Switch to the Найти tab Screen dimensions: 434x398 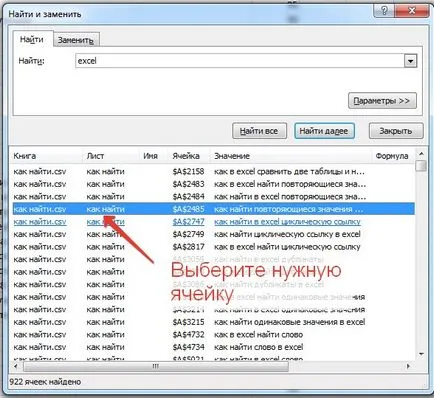[32, 39]
